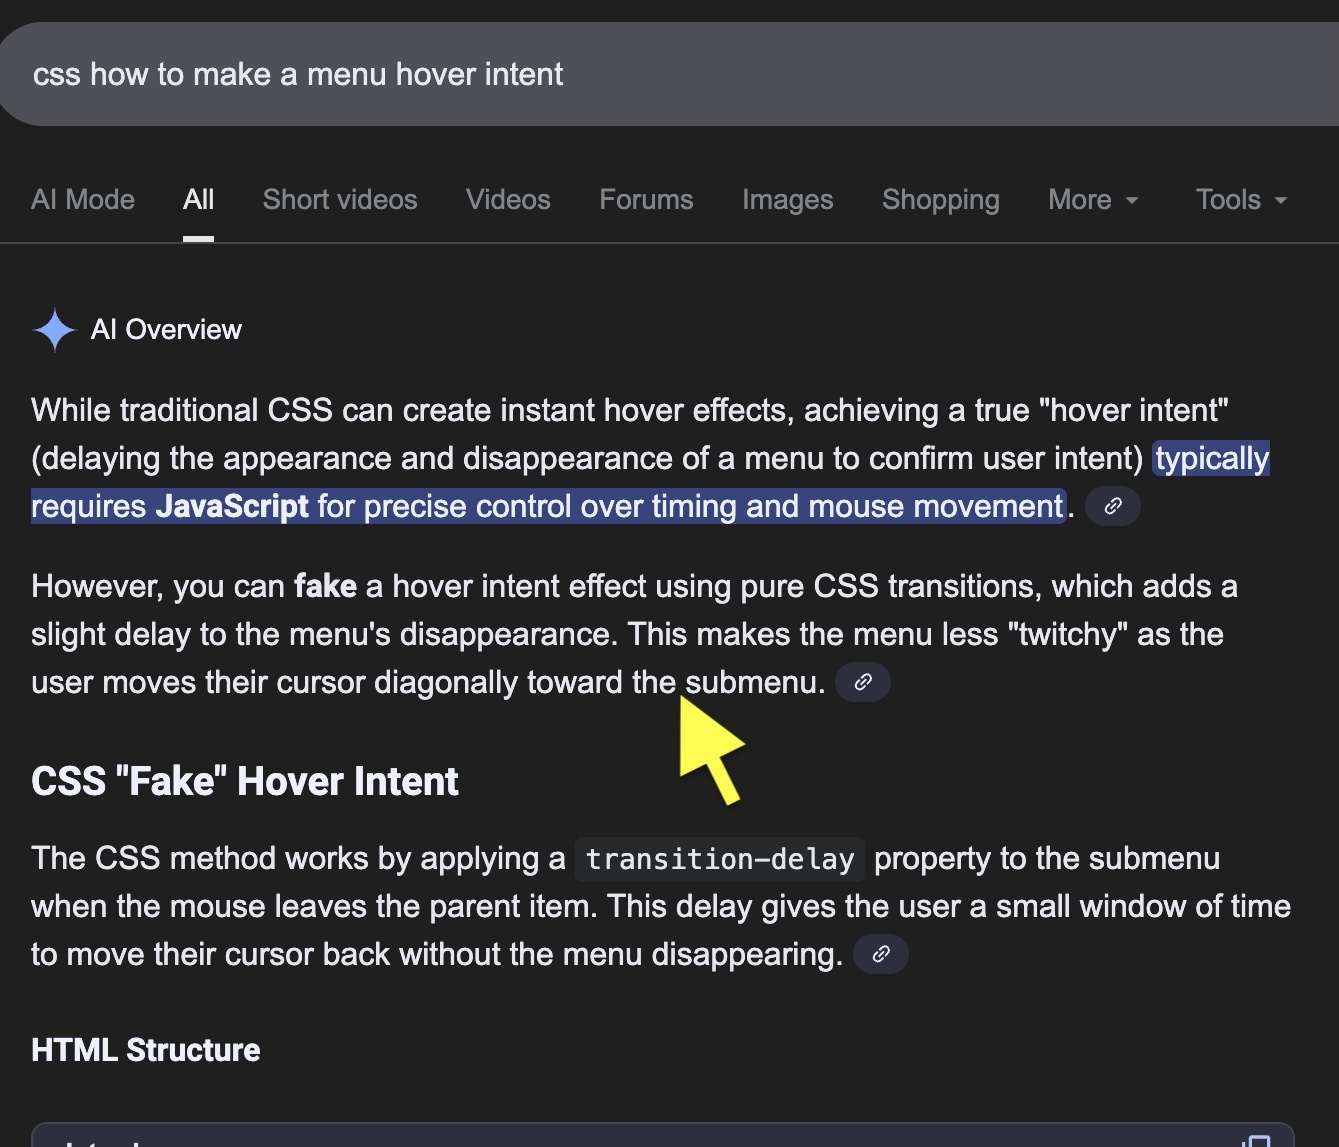Switch to the AI Mode tab
Viewport: 1339px width, 1147px height.
[83, 200]
